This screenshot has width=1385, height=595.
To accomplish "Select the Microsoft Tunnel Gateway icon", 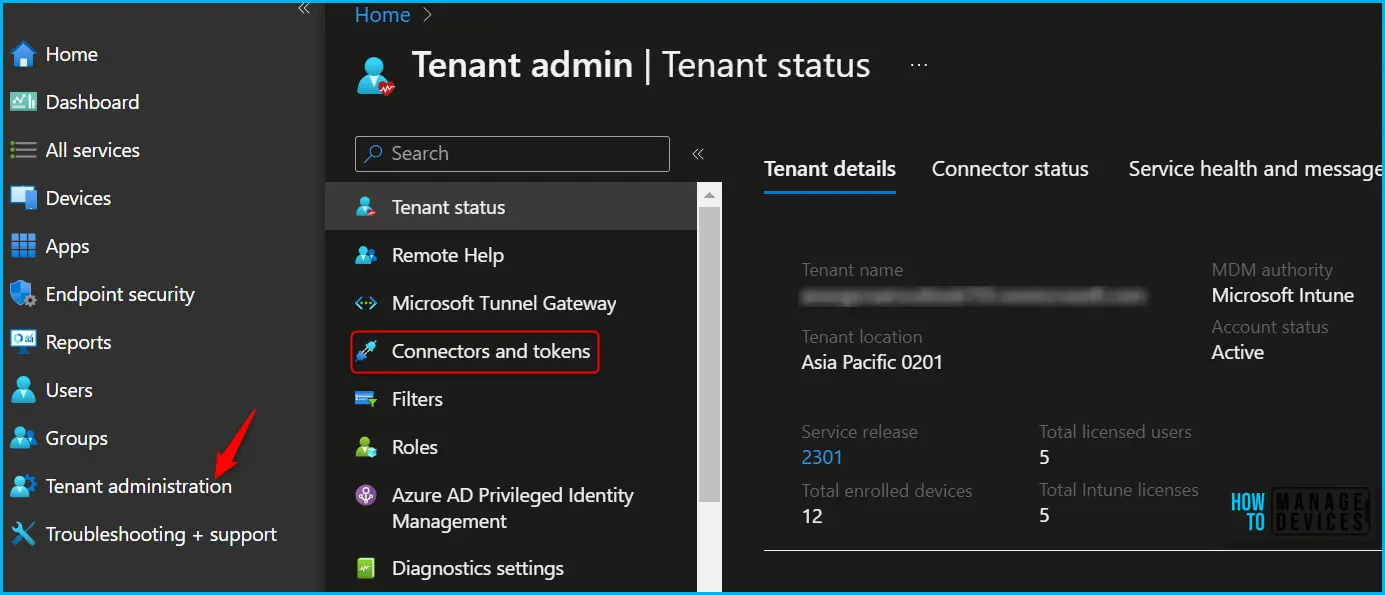I will point(366,303).
